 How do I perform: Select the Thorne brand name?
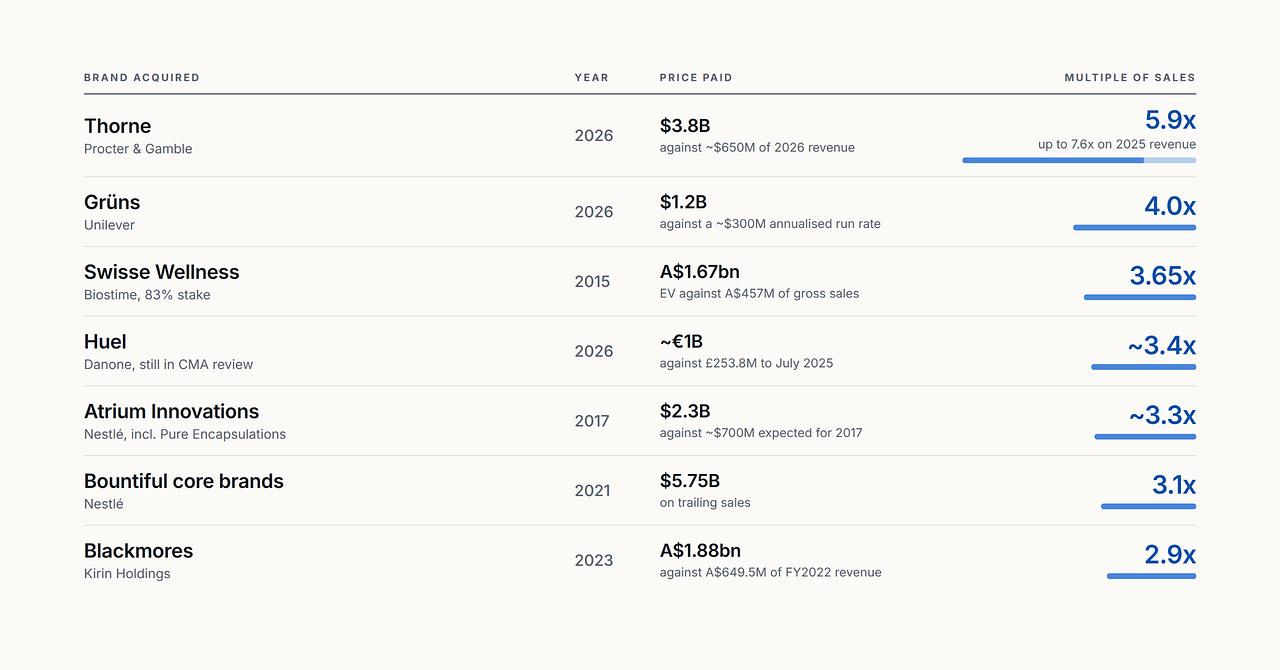tap(118, 126)
